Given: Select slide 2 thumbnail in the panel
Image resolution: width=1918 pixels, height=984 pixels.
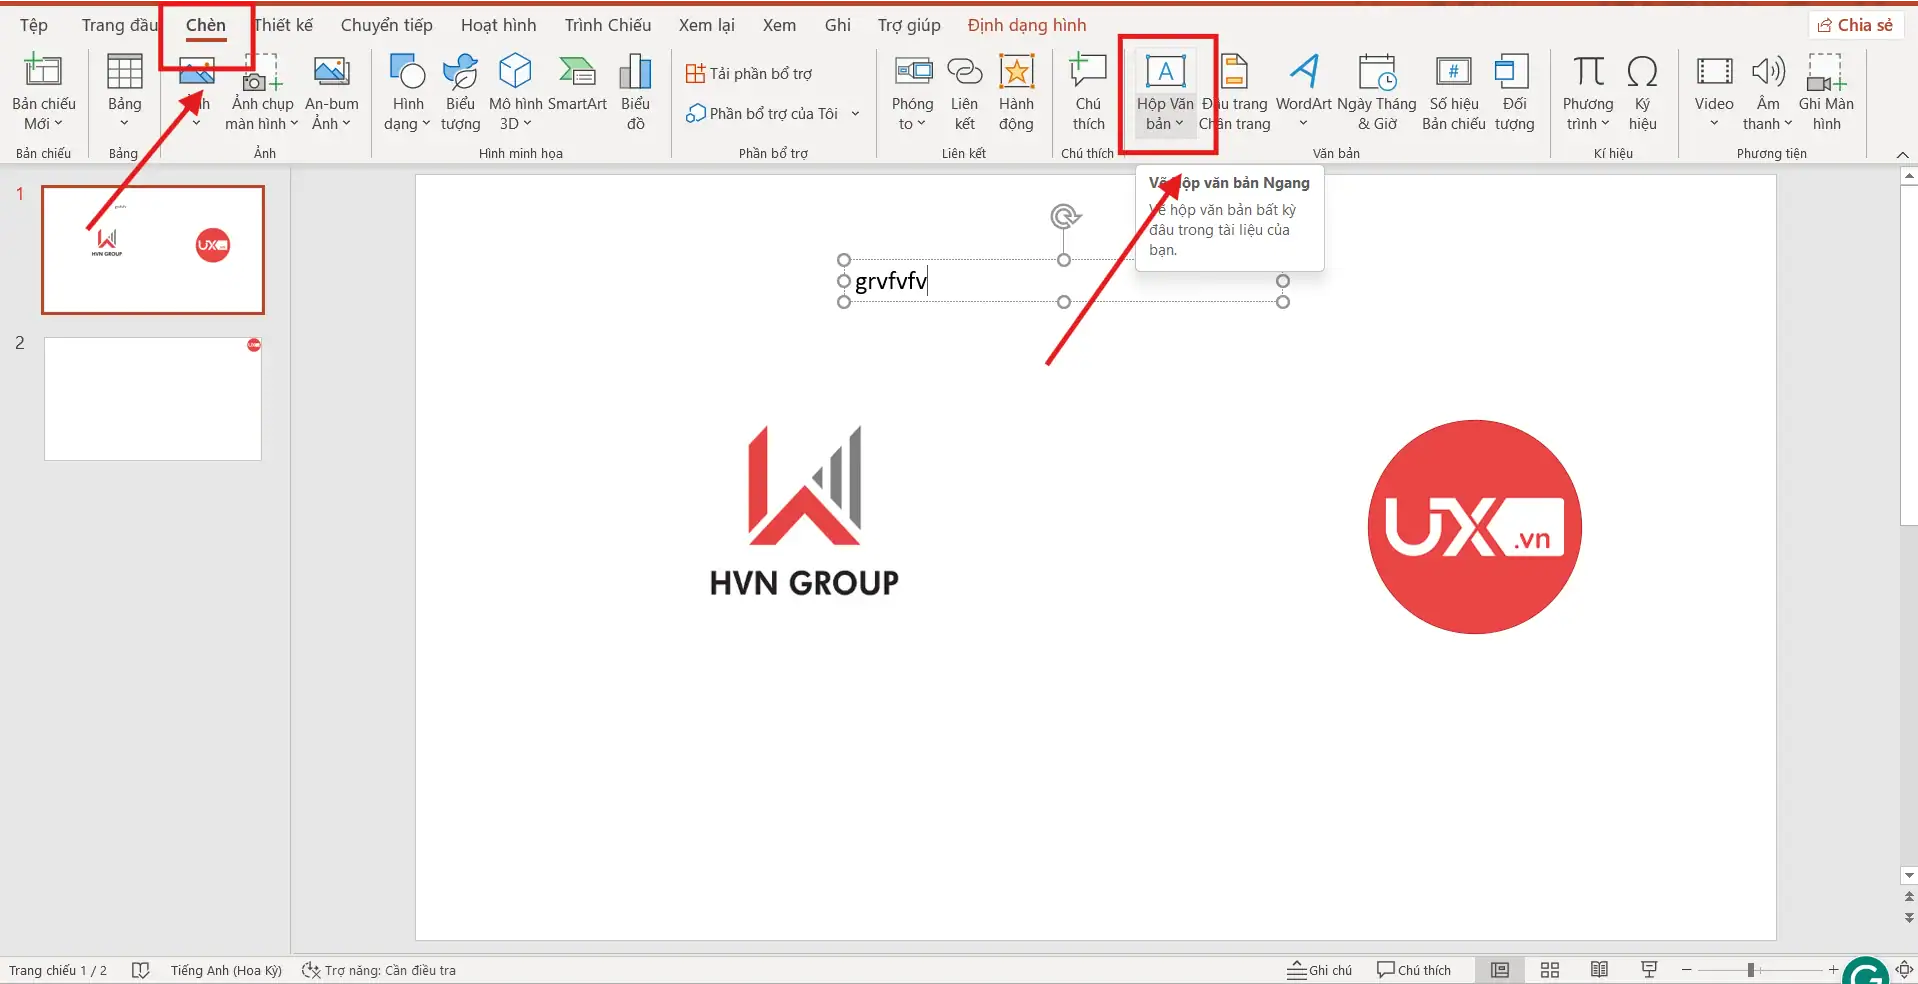Looking at the screenshot, I should pos(152,398).
